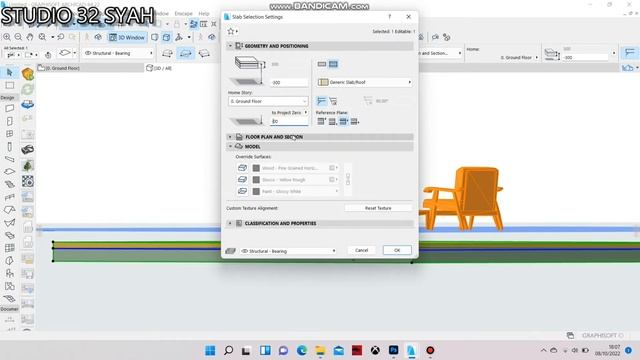
Task: Open the Help menu
Action: tap(204, 13)
